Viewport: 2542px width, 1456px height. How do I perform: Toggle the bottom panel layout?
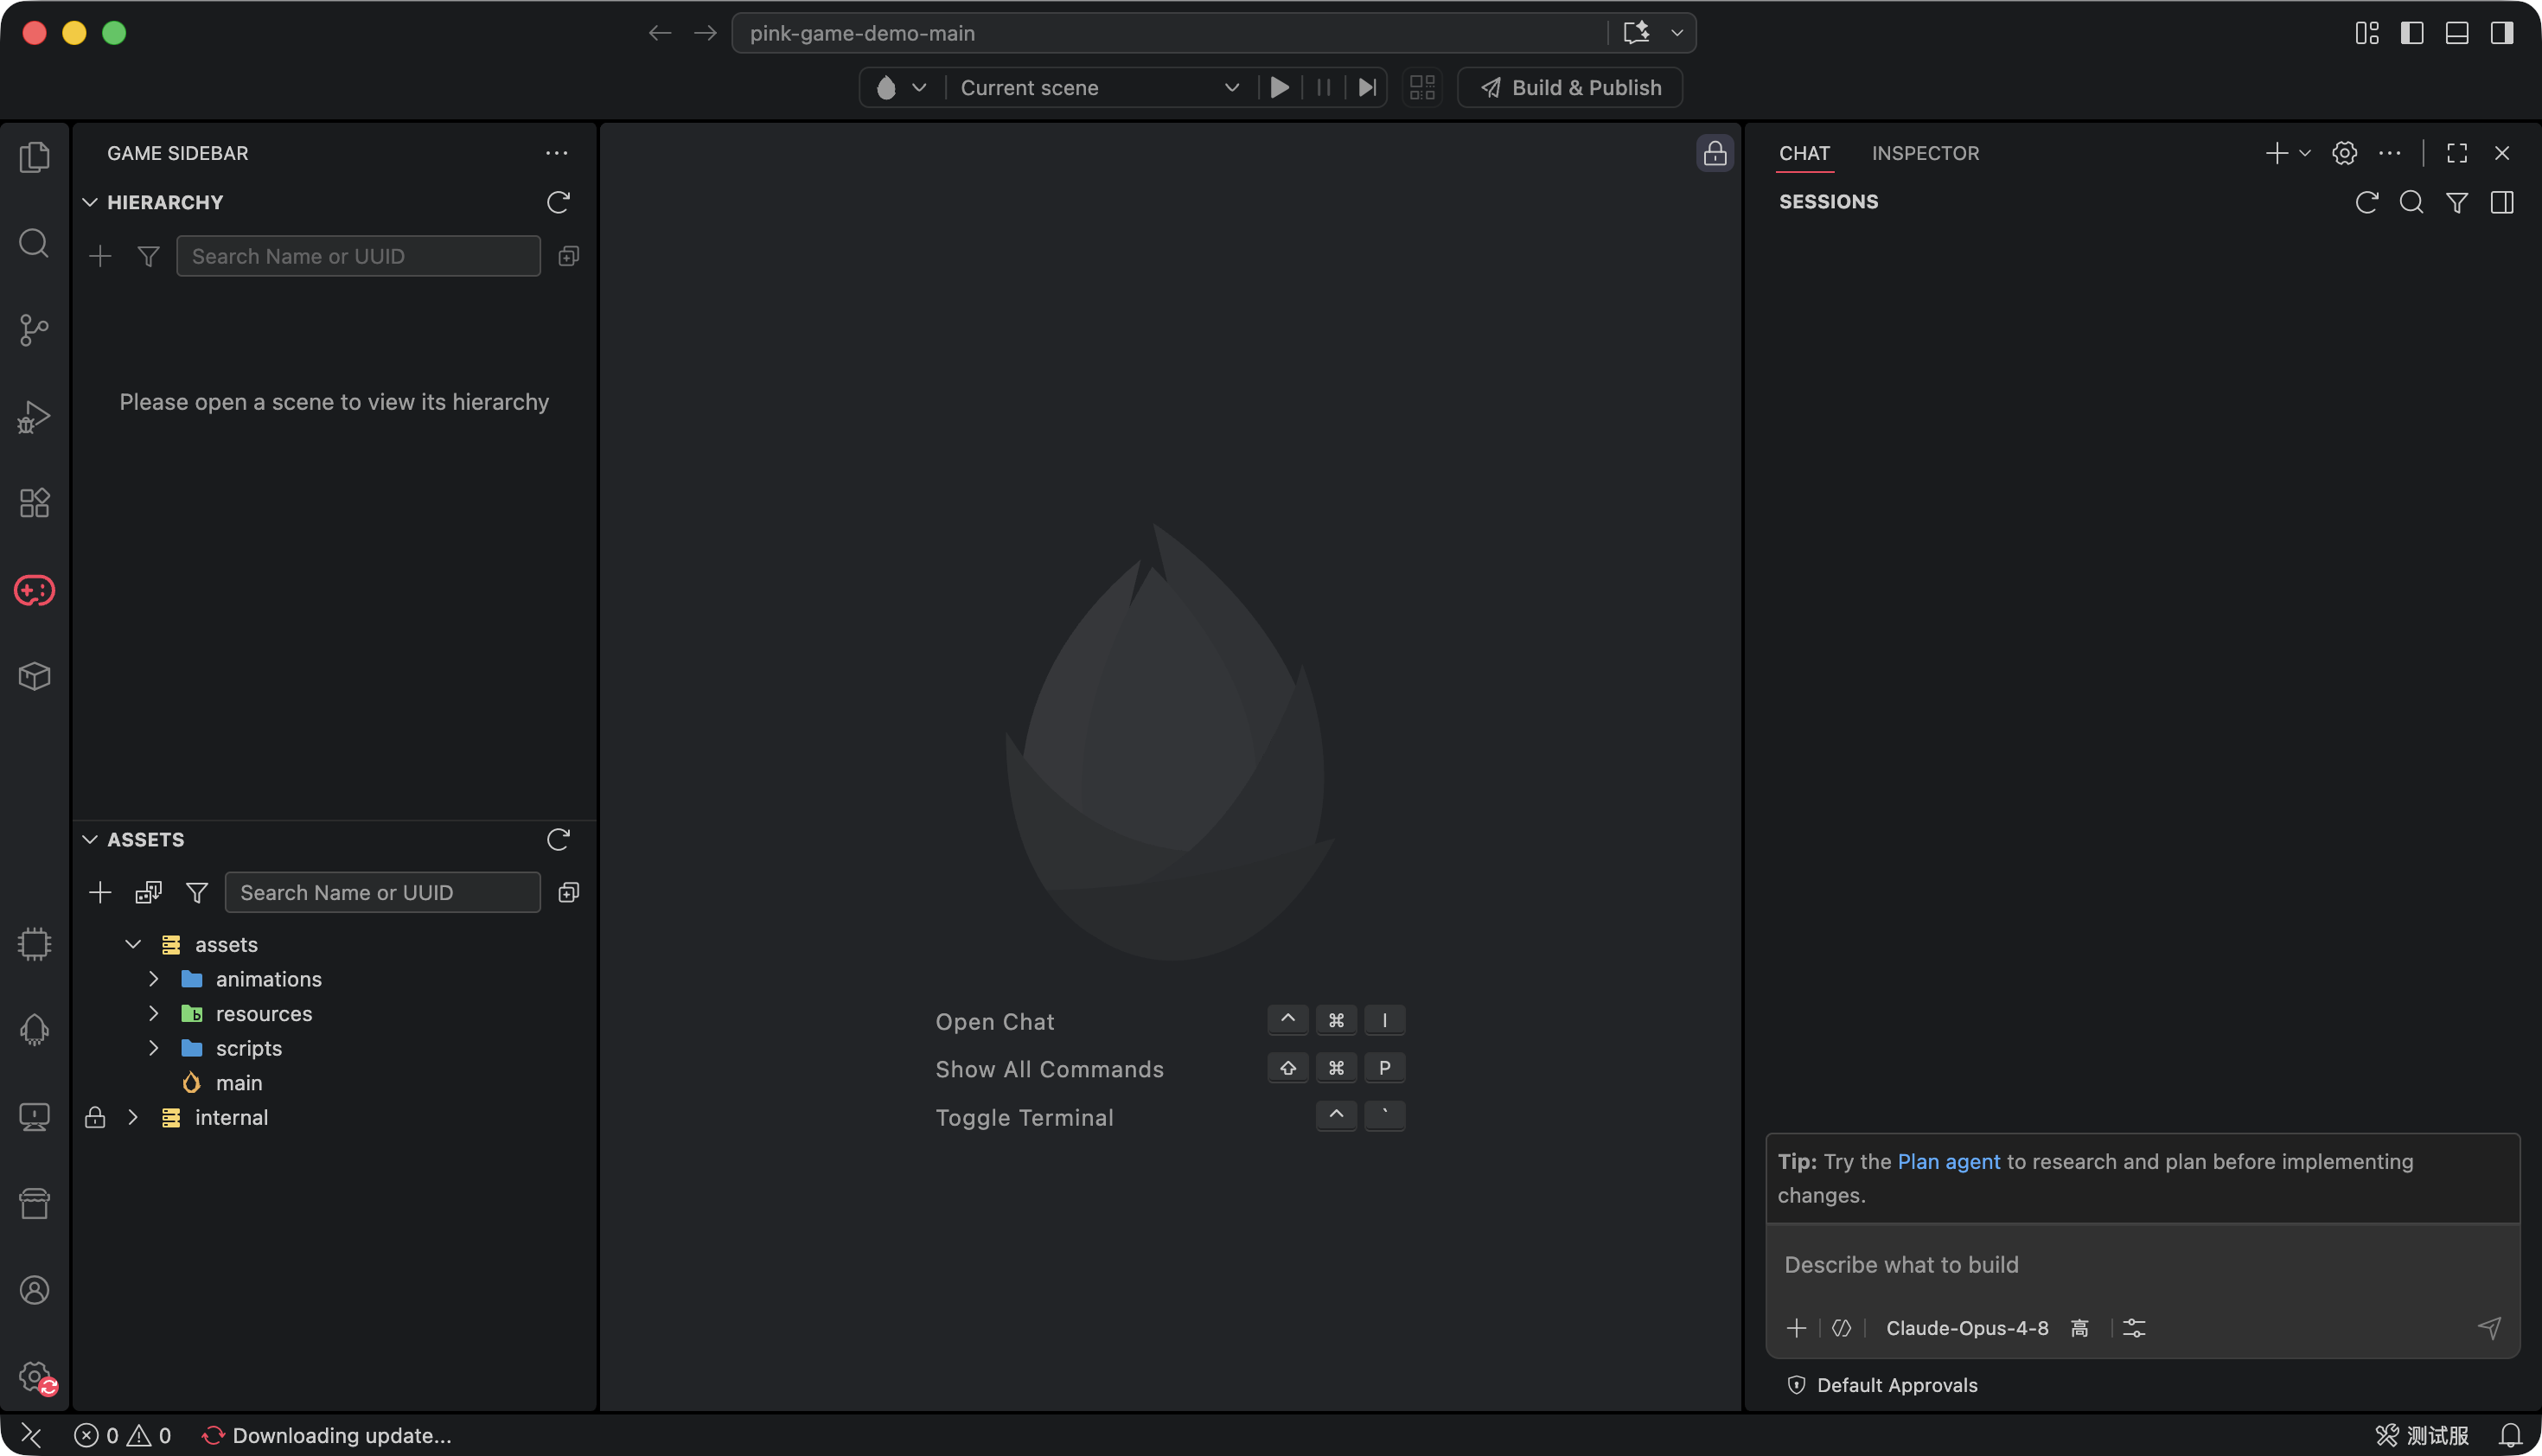click(2456, 33)
